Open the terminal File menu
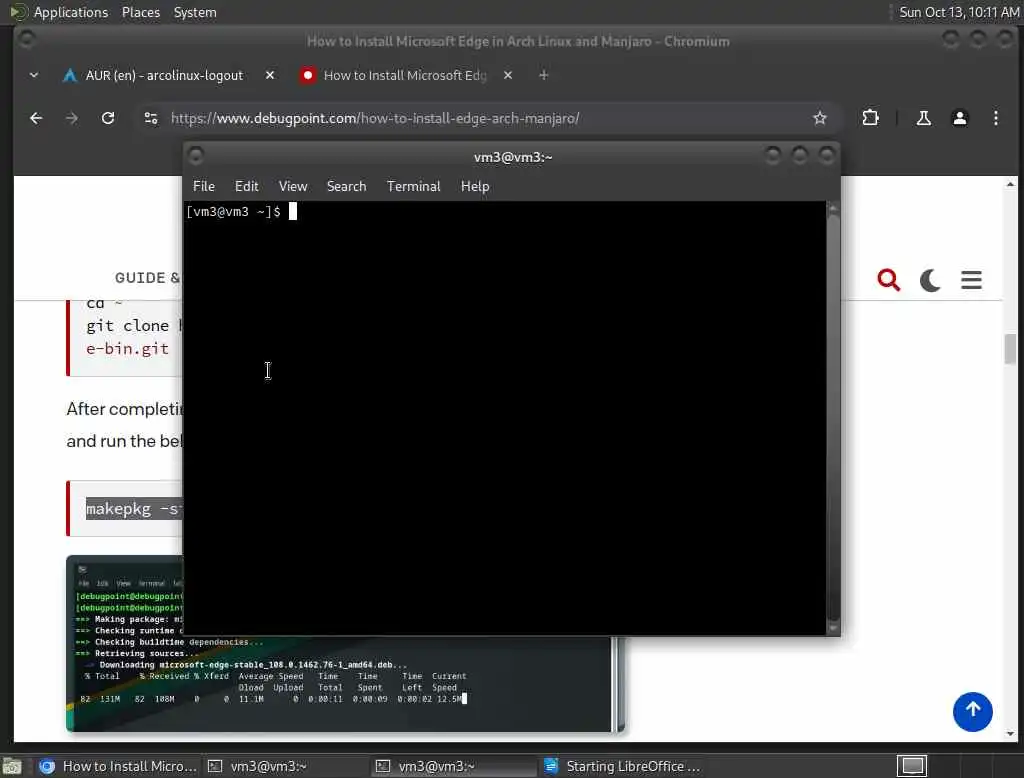The height and width of the screenshot is (778, 1024). click(x=204, y=186)
